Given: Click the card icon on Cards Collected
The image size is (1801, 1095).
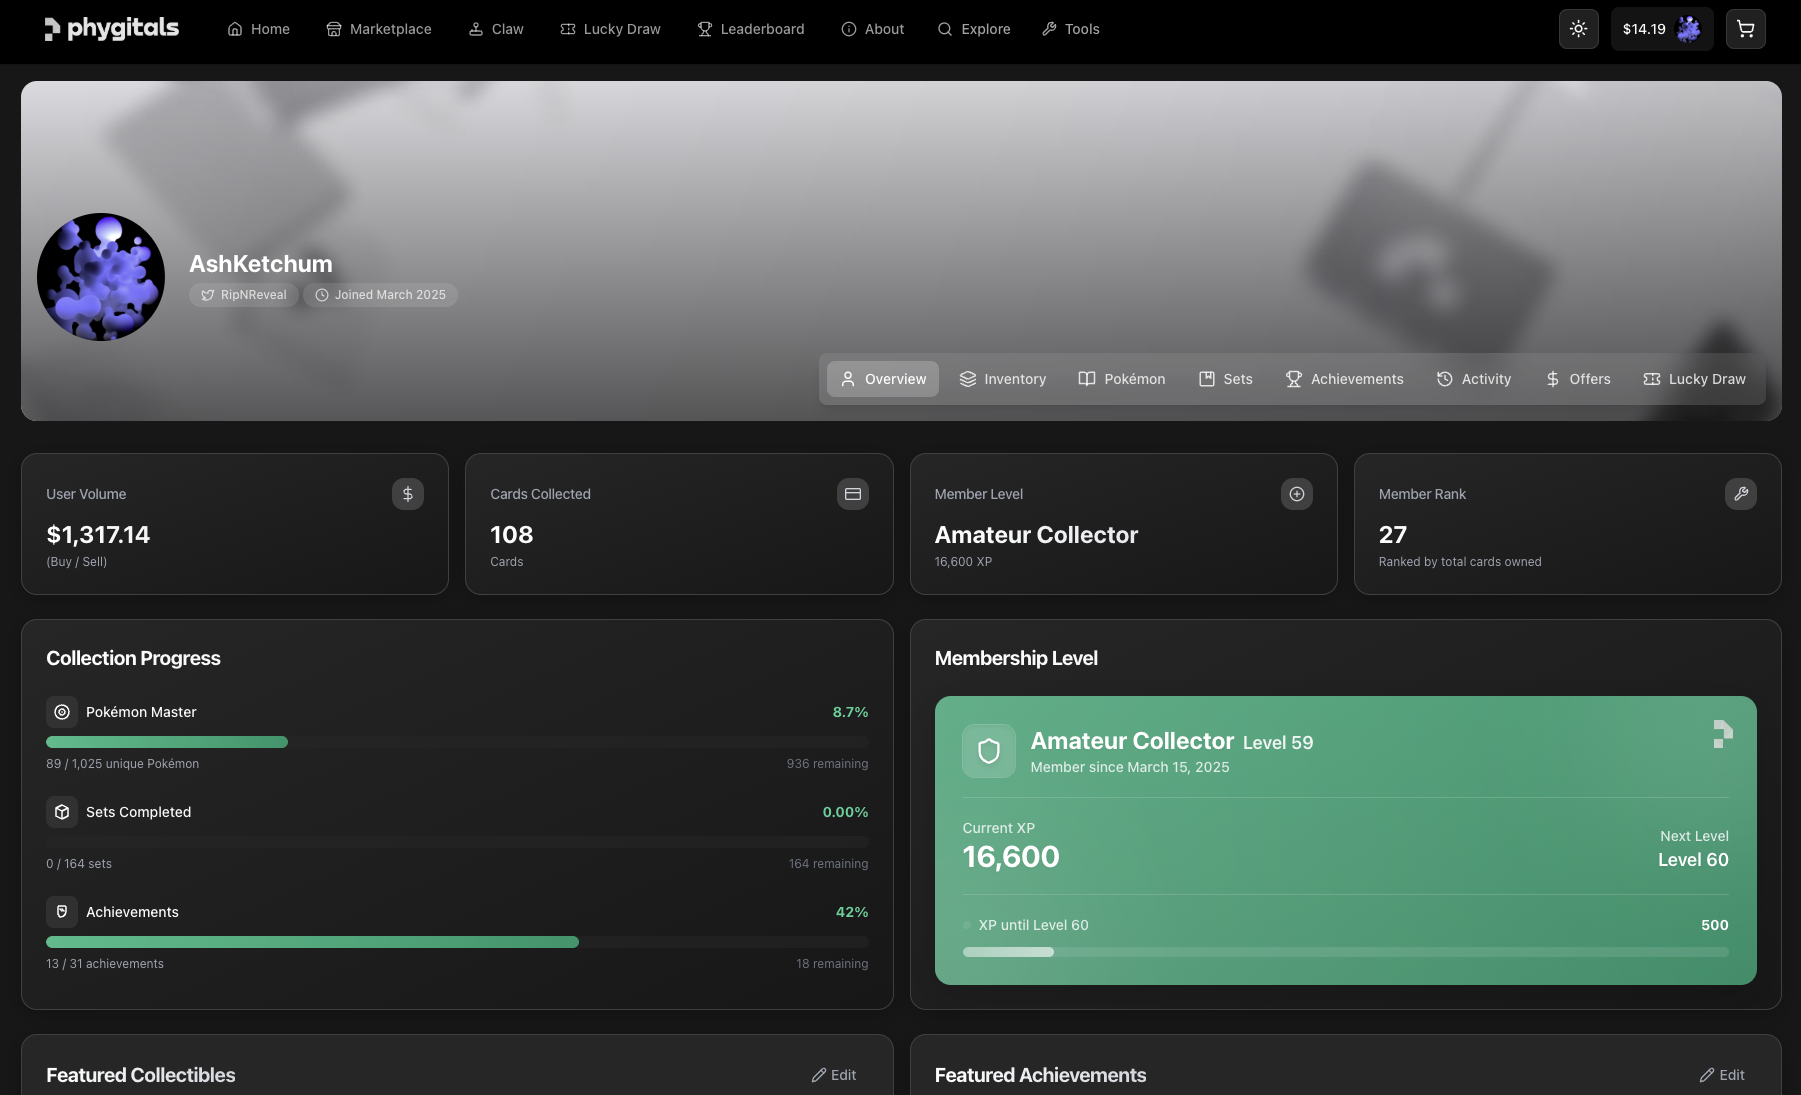Looking at the screenshot, I should tap(853, 494).
